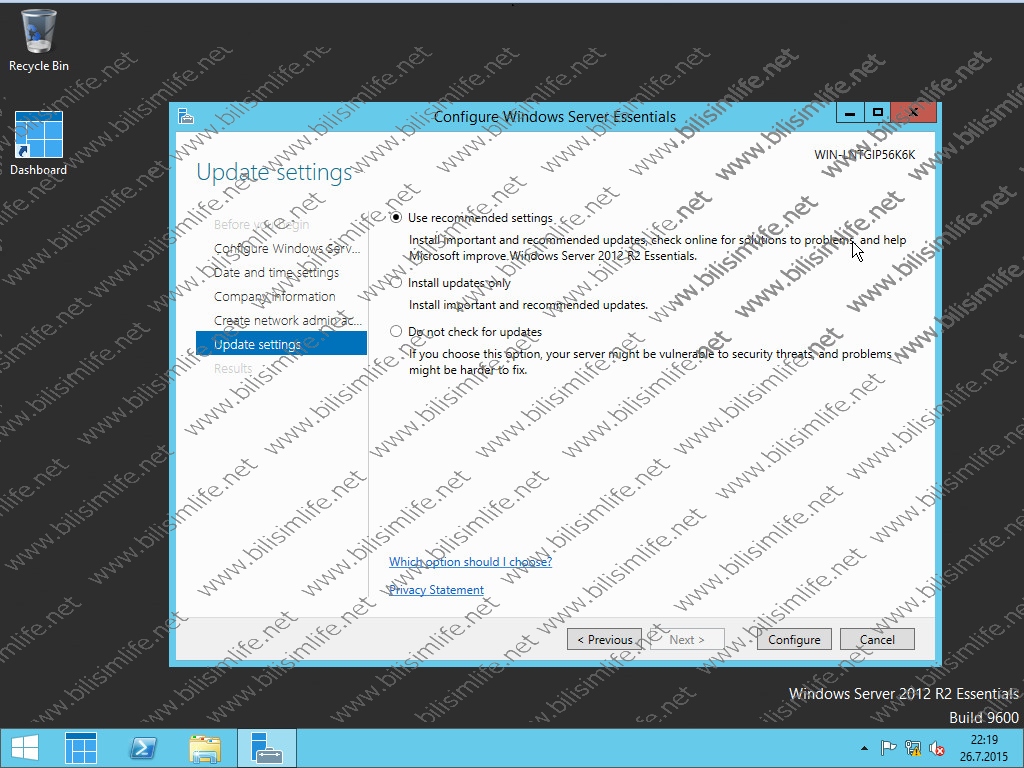Go to Create network admin ac... step
The width and height of the screenshot is (1024, 768).
pyautogui.click(x=287, y=321)
